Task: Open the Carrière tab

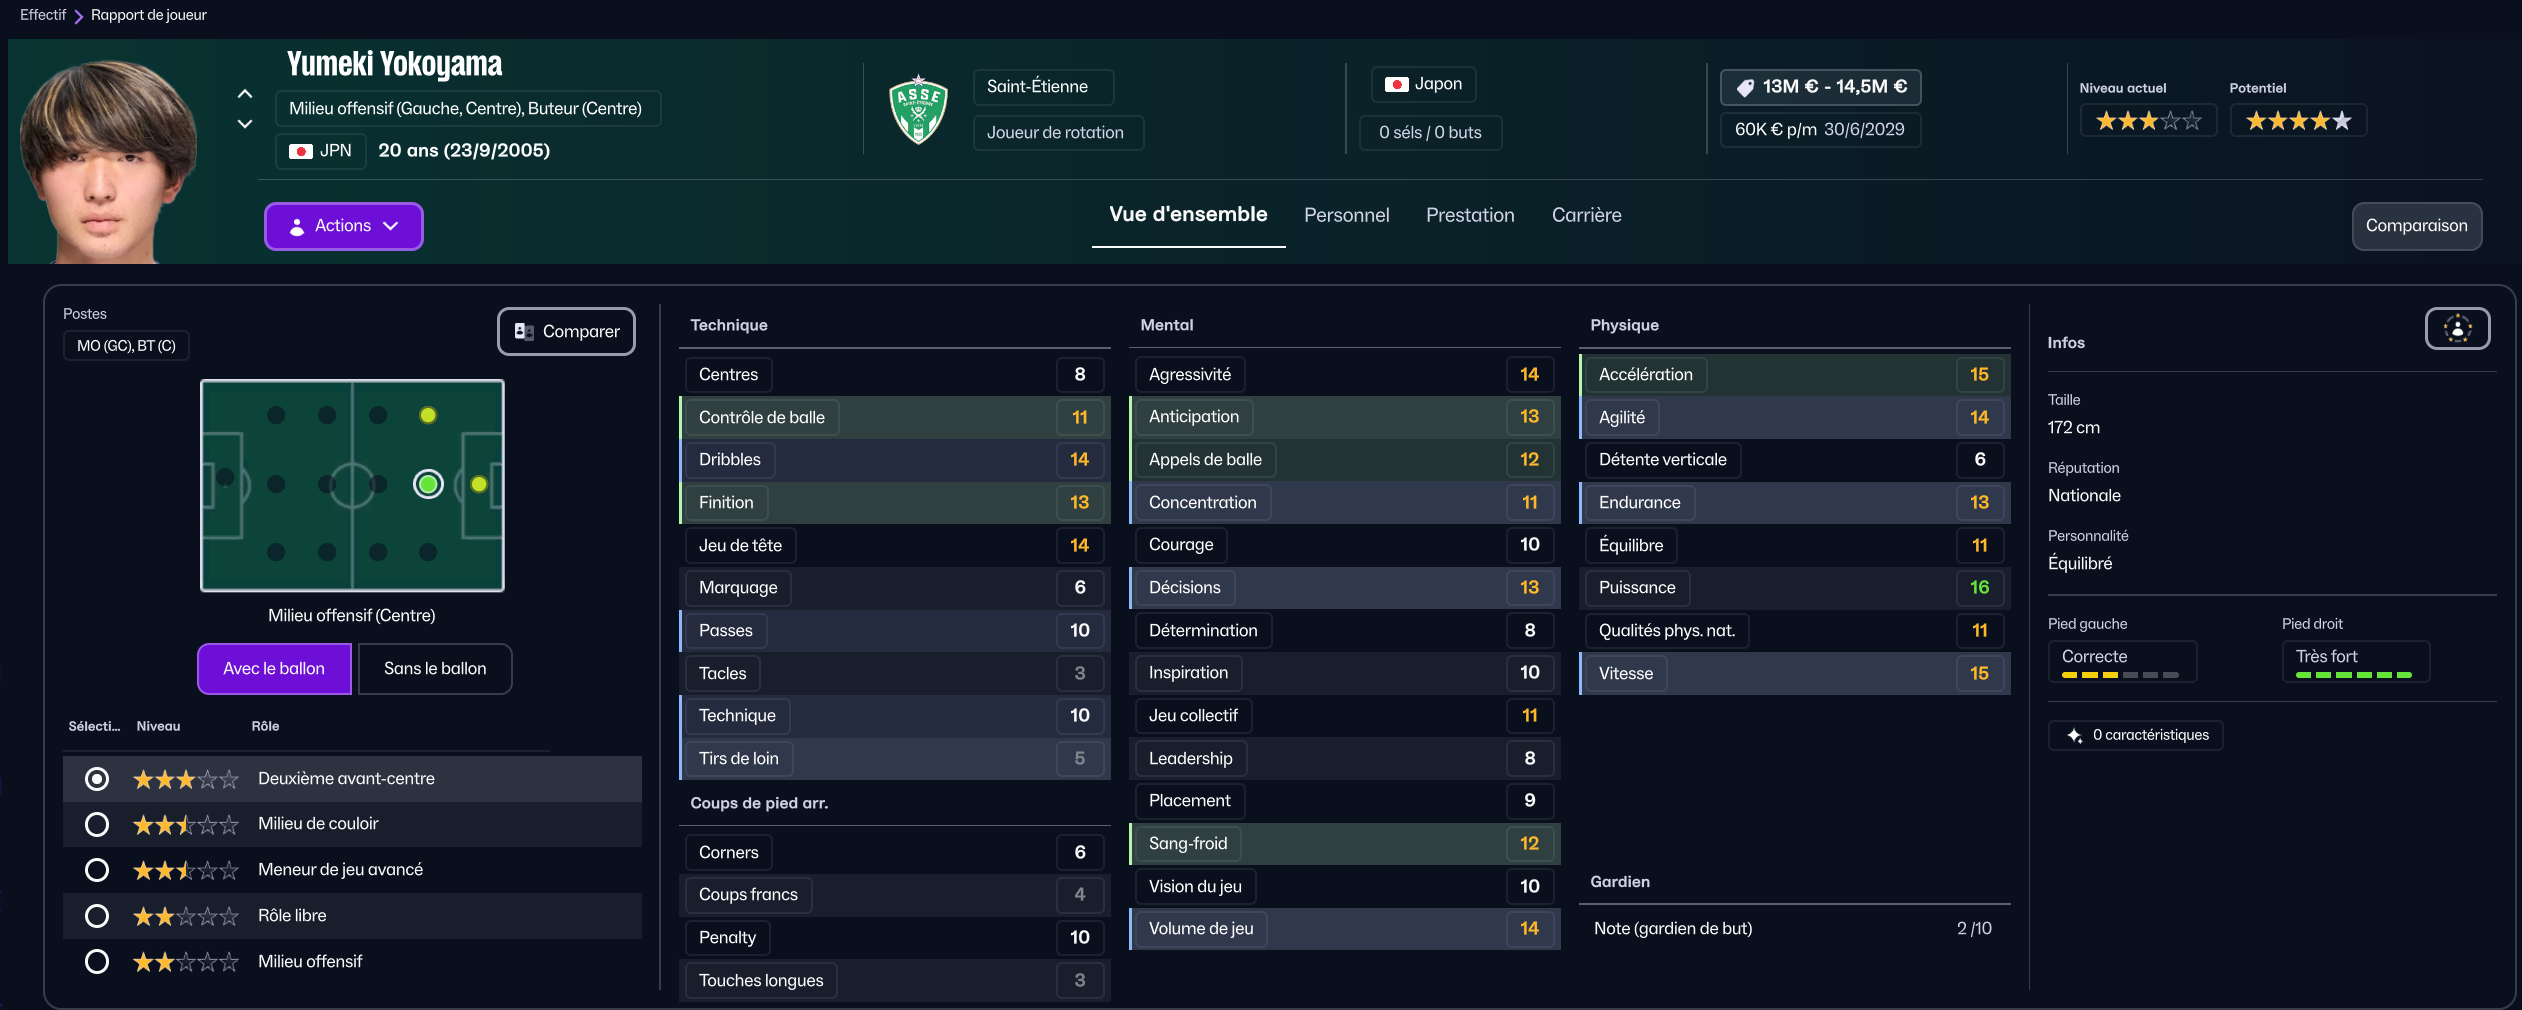Action: click(x=1586, y=215)
